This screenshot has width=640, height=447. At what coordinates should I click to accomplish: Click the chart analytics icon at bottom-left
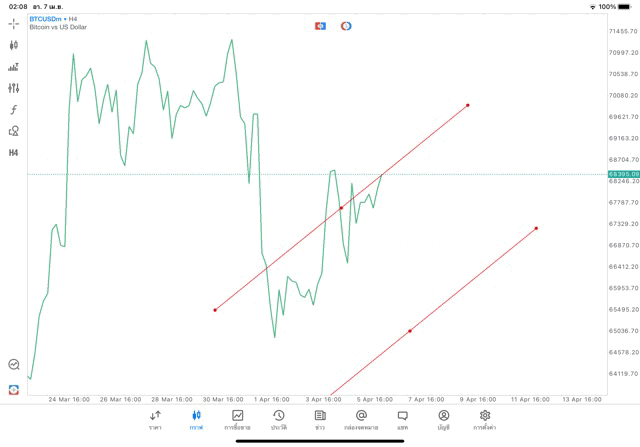coord(14,365)
